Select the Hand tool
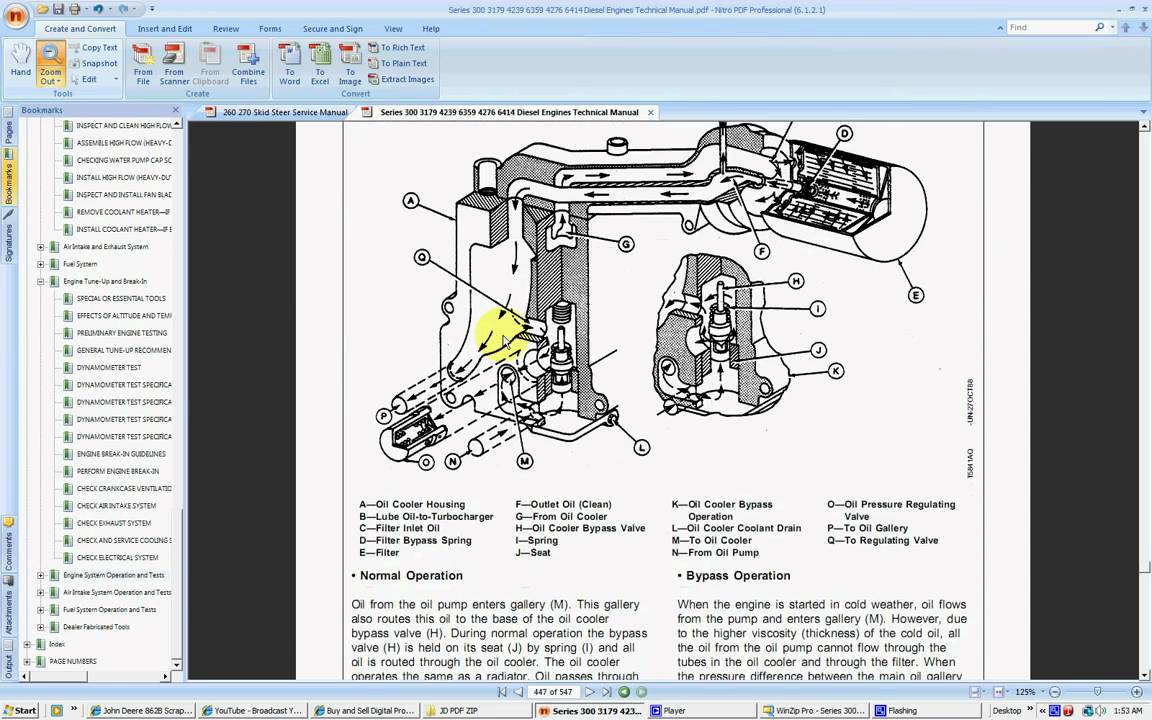The height and width of the screenshot is (720, 1152). [21, 60]
